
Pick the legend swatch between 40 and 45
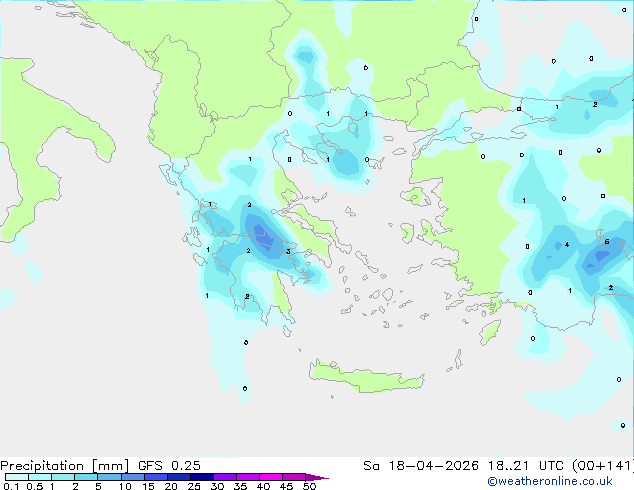coord(271,477)
